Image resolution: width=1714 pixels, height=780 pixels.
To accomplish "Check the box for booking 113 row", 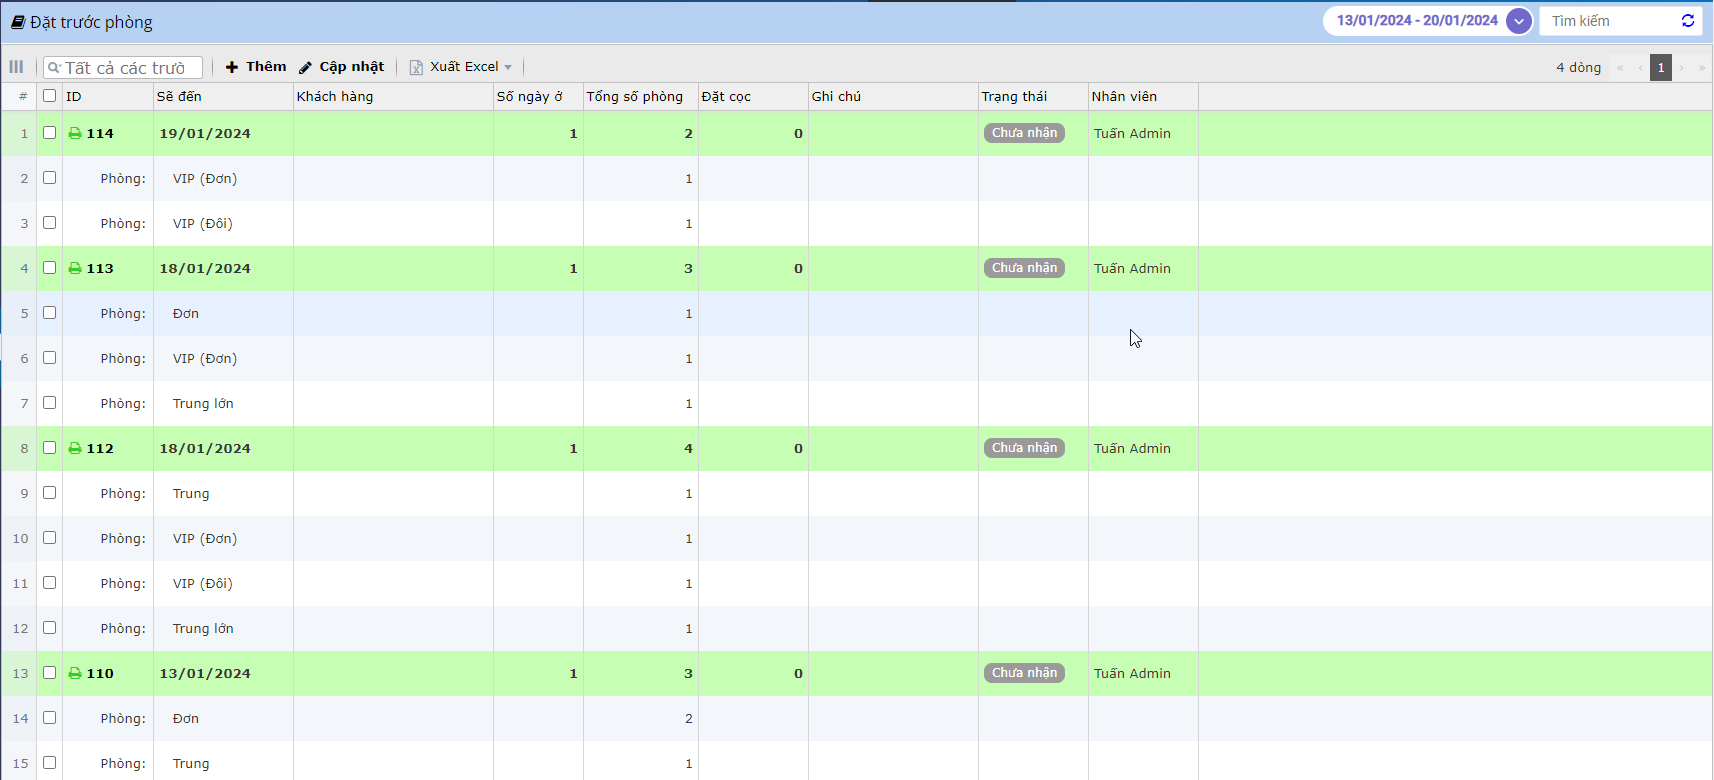I will (49, 268).
